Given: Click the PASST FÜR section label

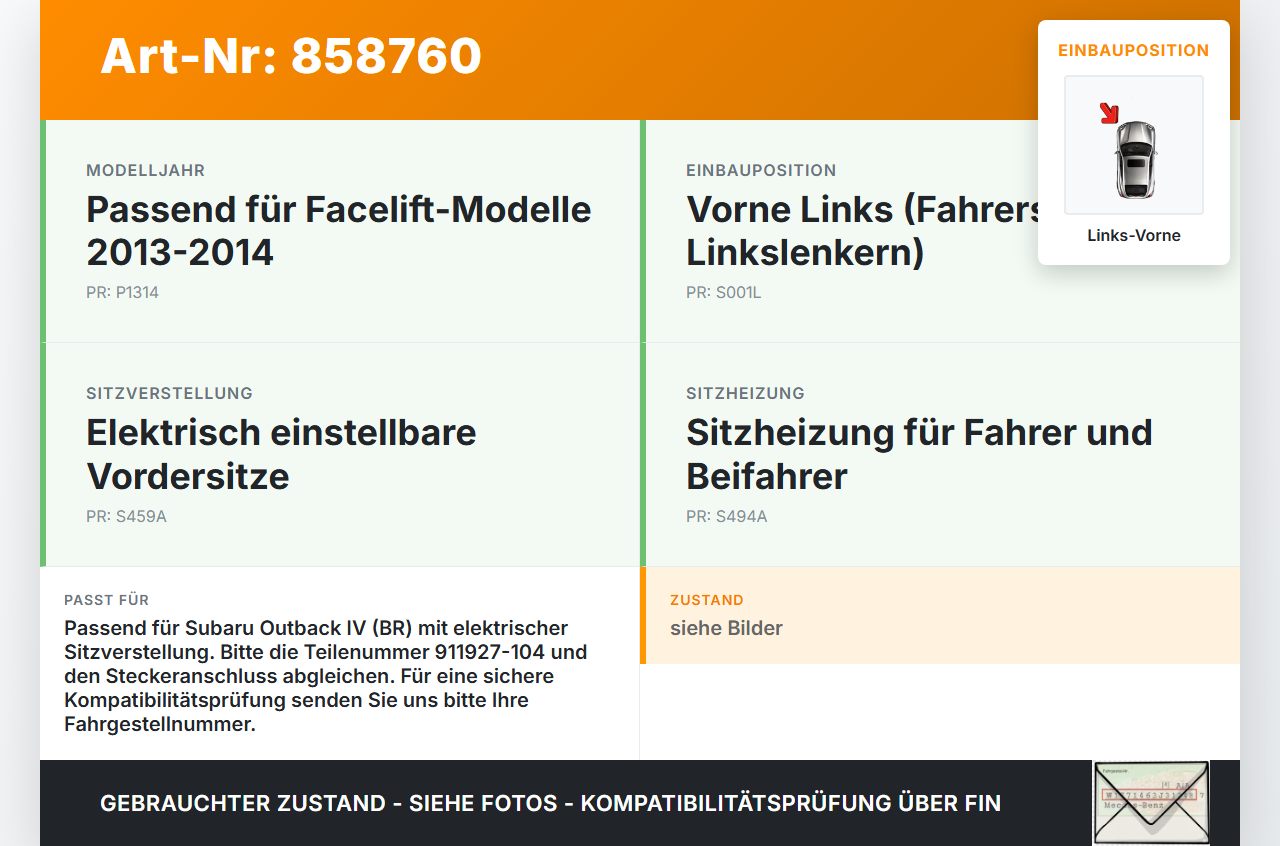Looking at the screenshot, I should [x=107, y=600].
